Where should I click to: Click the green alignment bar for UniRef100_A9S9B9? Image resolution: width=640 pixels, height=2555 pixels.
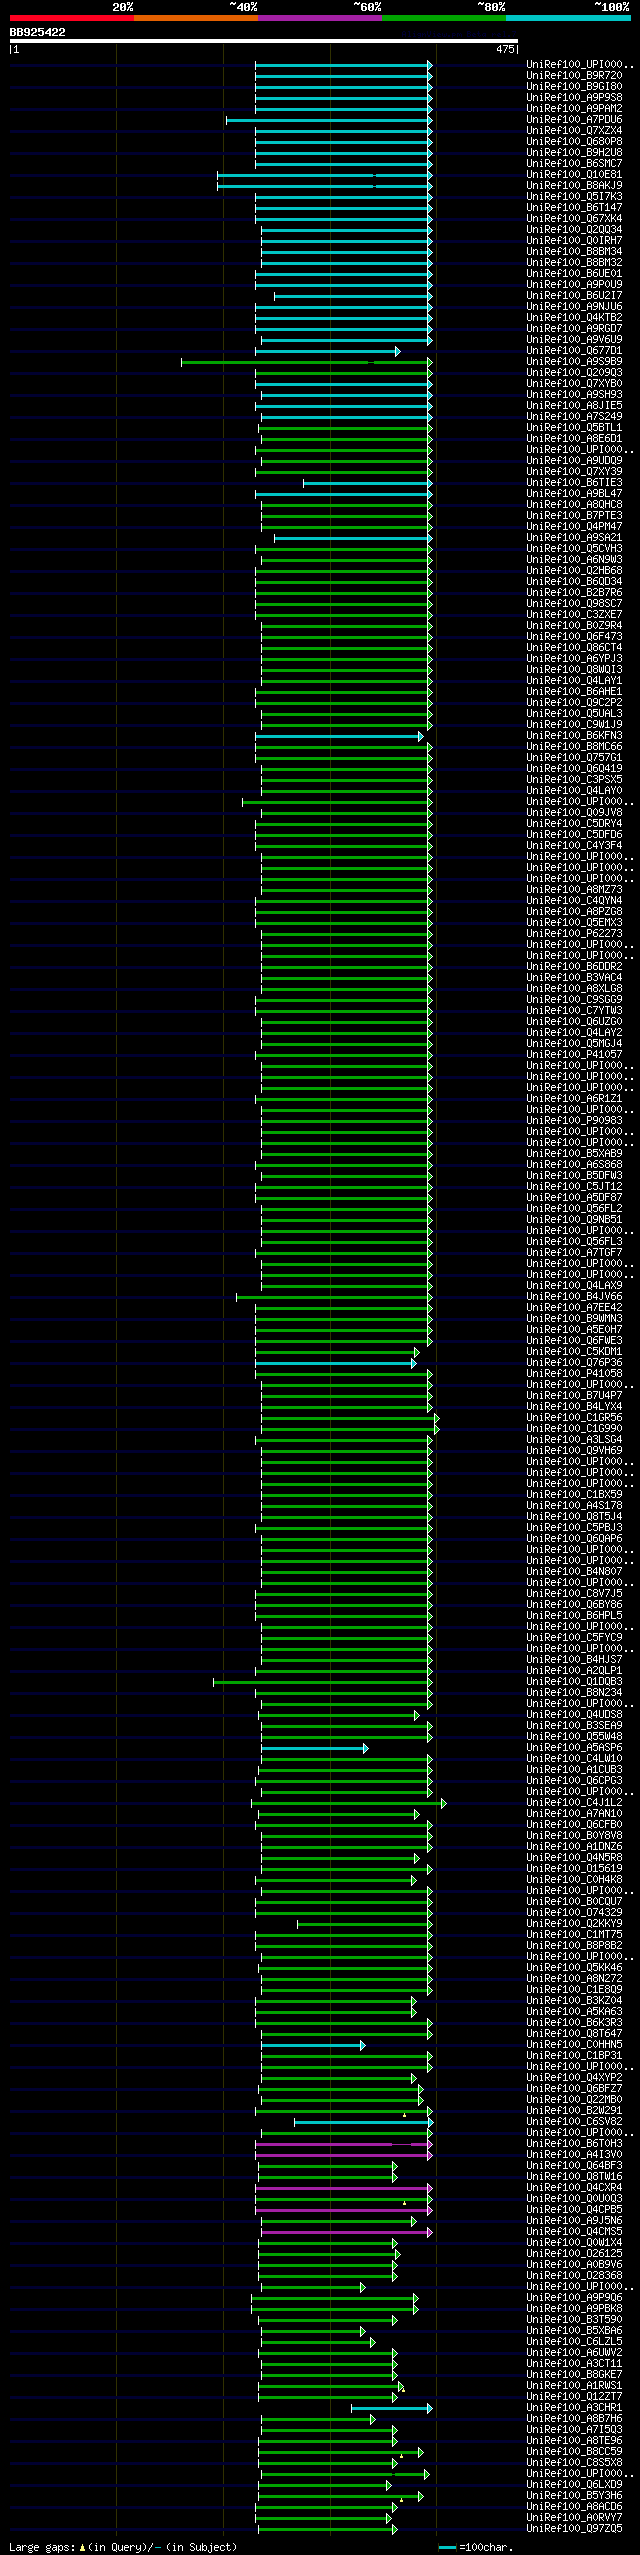[x=306, y=362]
